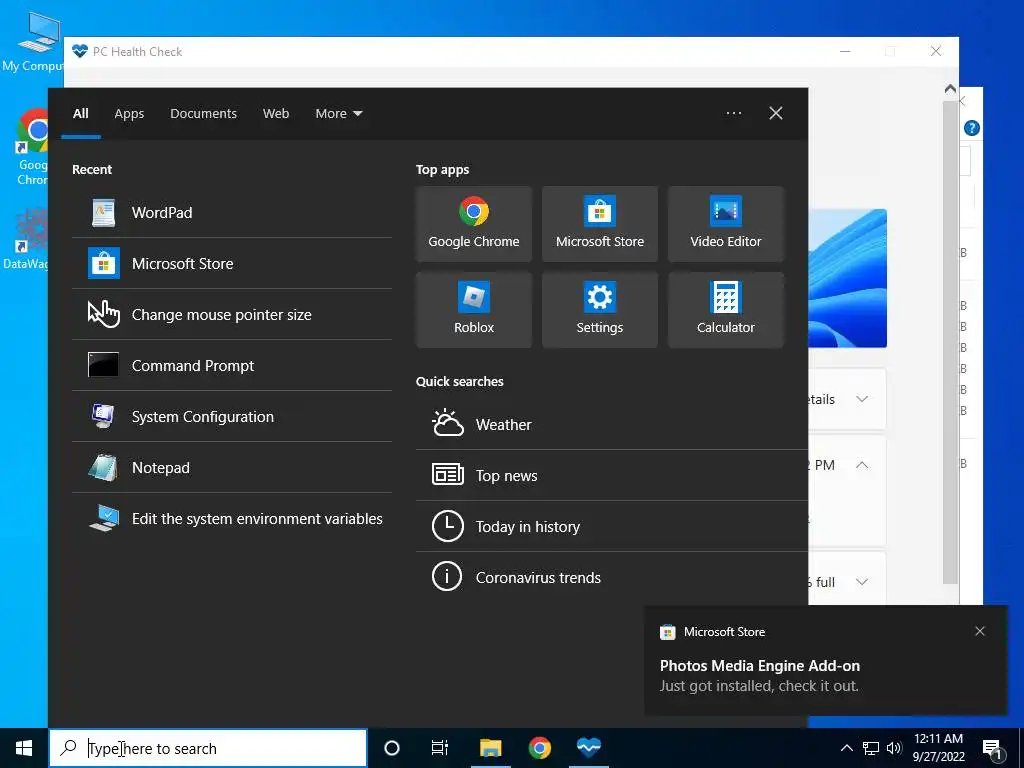Switch to the Web search tab
The width and height of the screenshot is (1024, 768).
pyautogui.click(x=276, y=114)
